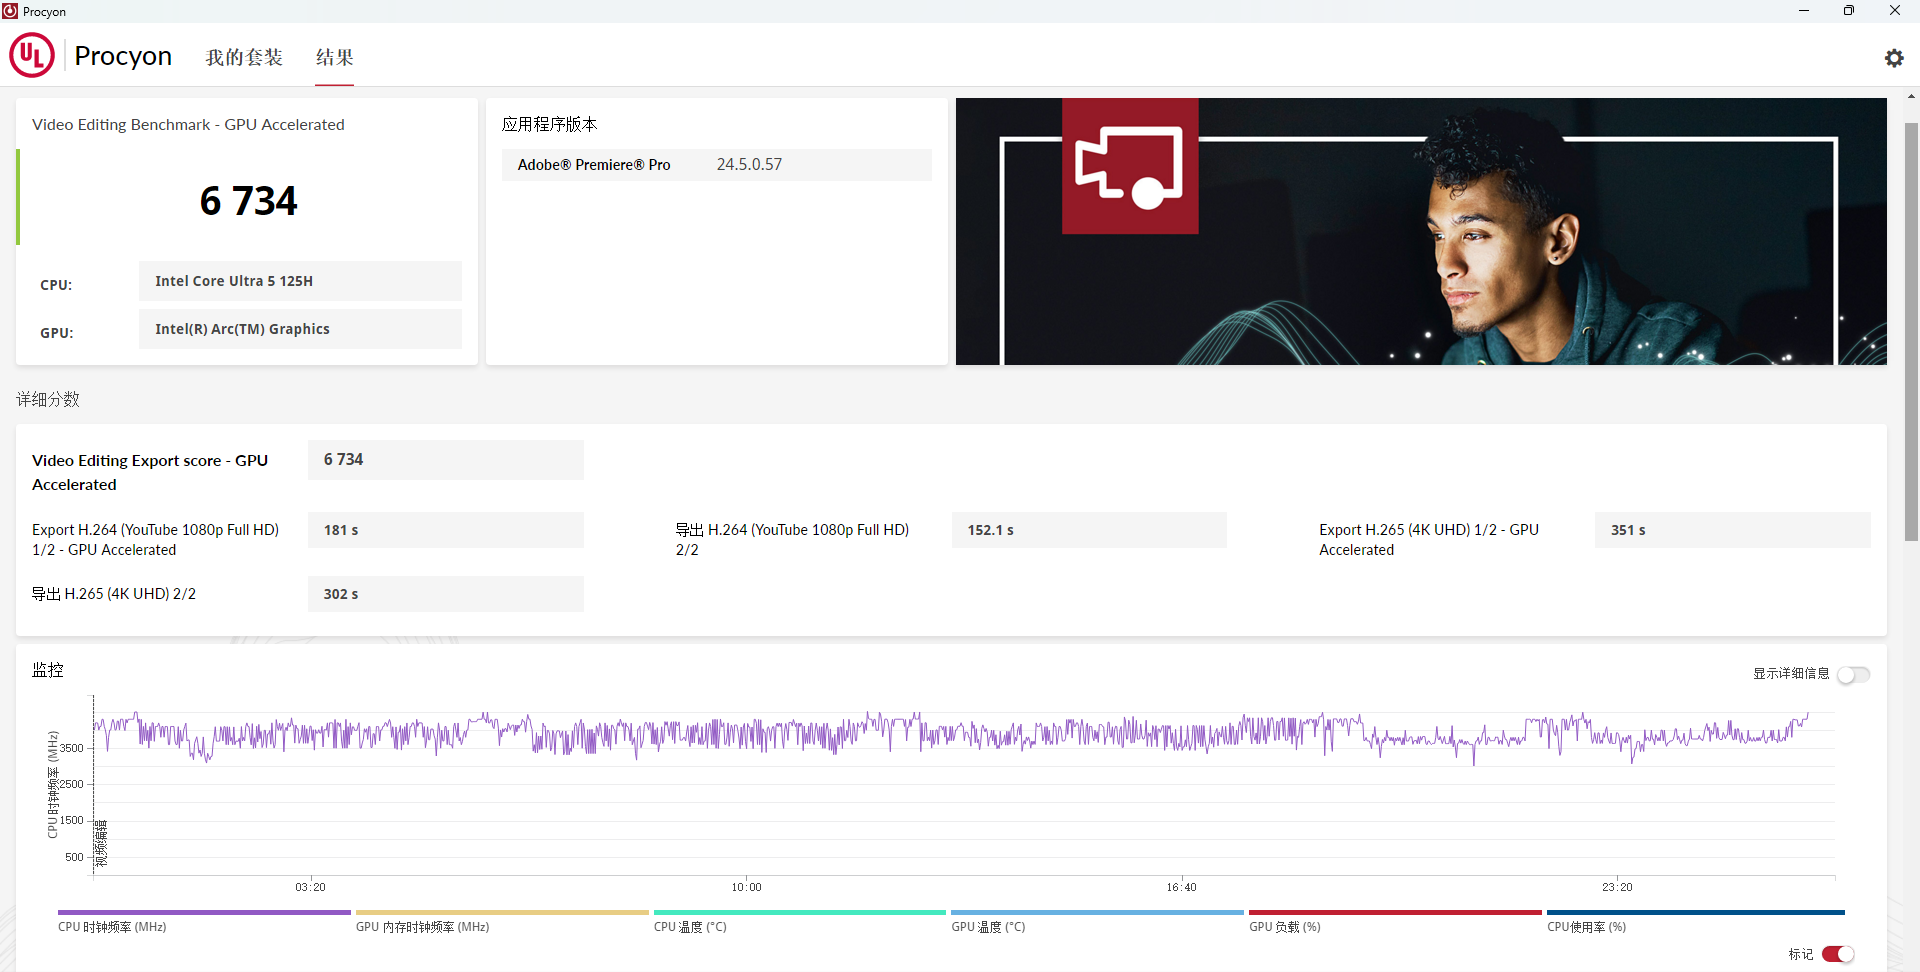Click the vertical scrollbar thumb
This screenshot has height=972, width=1920.
(x=1911, y=331)
